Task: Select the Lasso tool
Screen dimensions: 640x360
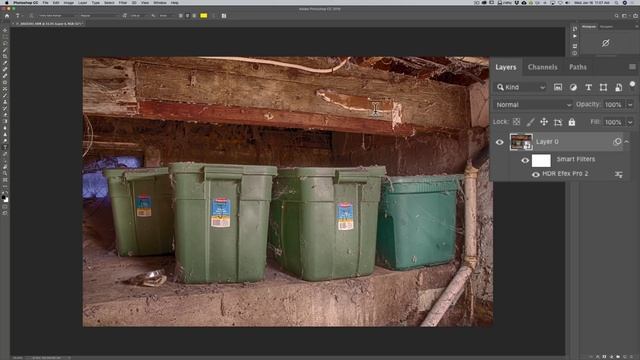Action: (5, 43)
